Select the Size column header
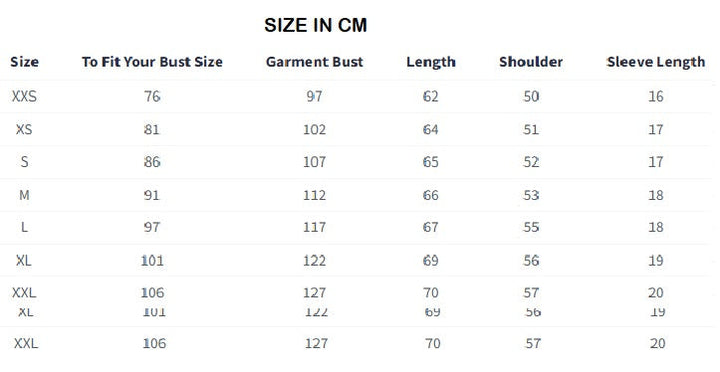This screenshot has width=720, height=372. [x=24, y=62]
